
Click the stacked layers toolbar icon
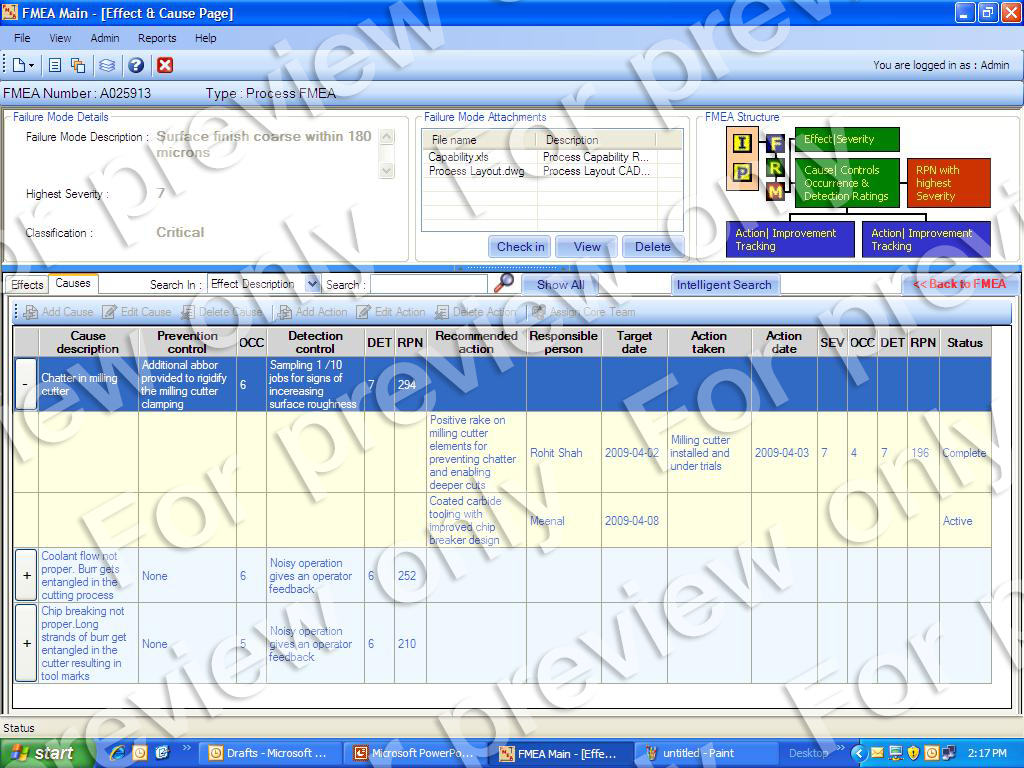(x=107, y=65)
